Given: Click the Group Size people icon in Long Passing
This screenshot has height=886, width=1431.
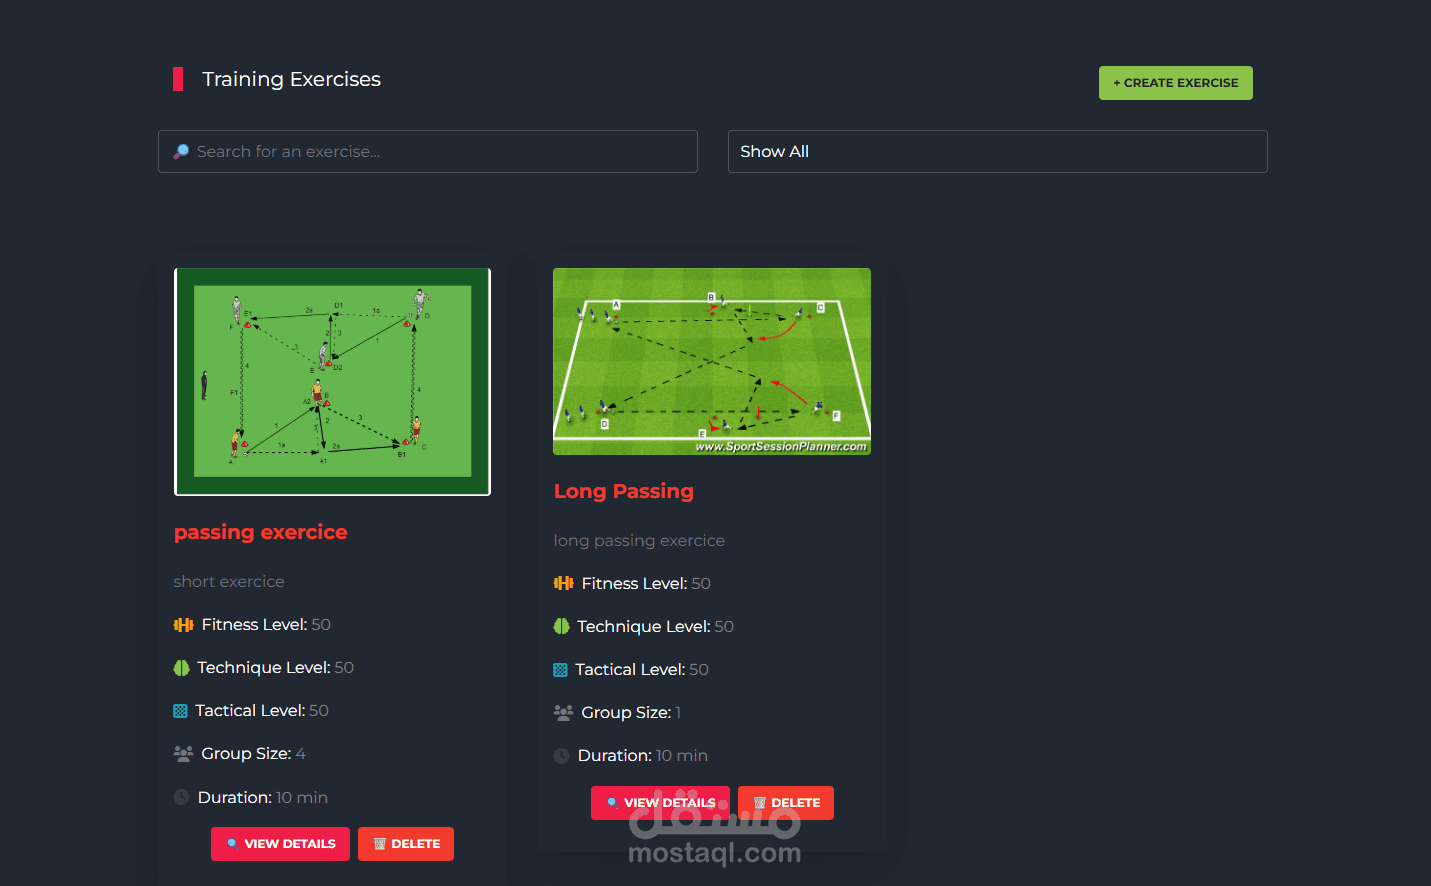Looking at the screenshot, I should [564, 712].
